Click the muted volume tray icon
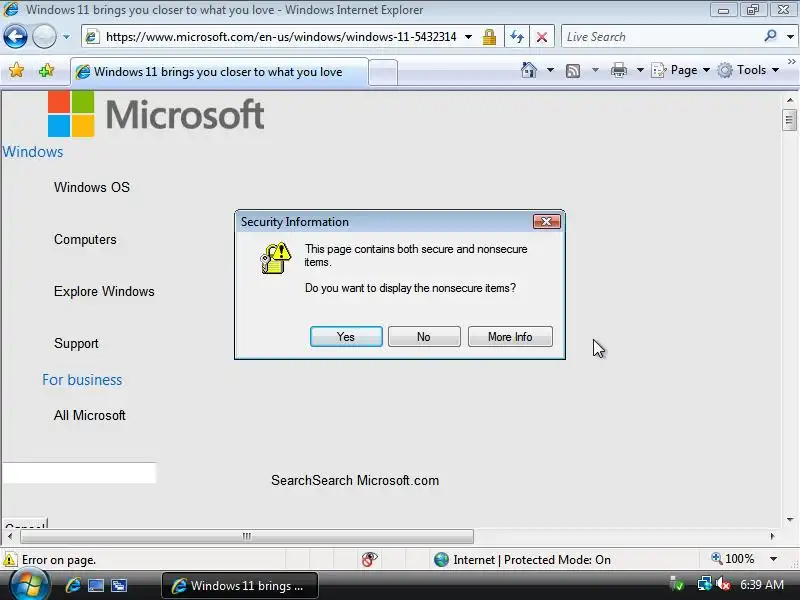The height and width of the screenshot is (600, 800). [x=723, y=584]
